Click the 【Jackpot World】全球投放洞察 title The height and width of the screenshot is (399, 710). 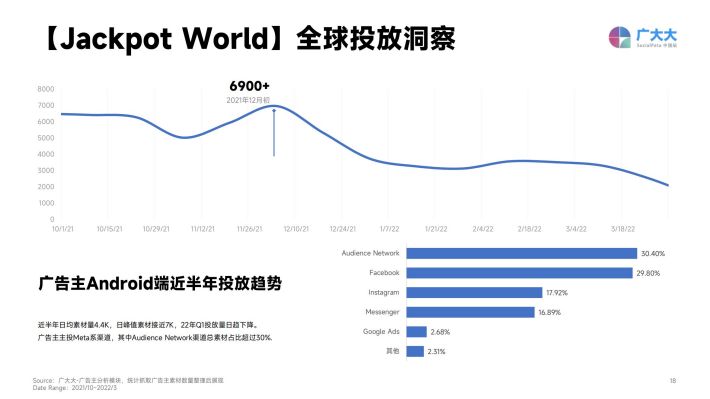(249, 38)
